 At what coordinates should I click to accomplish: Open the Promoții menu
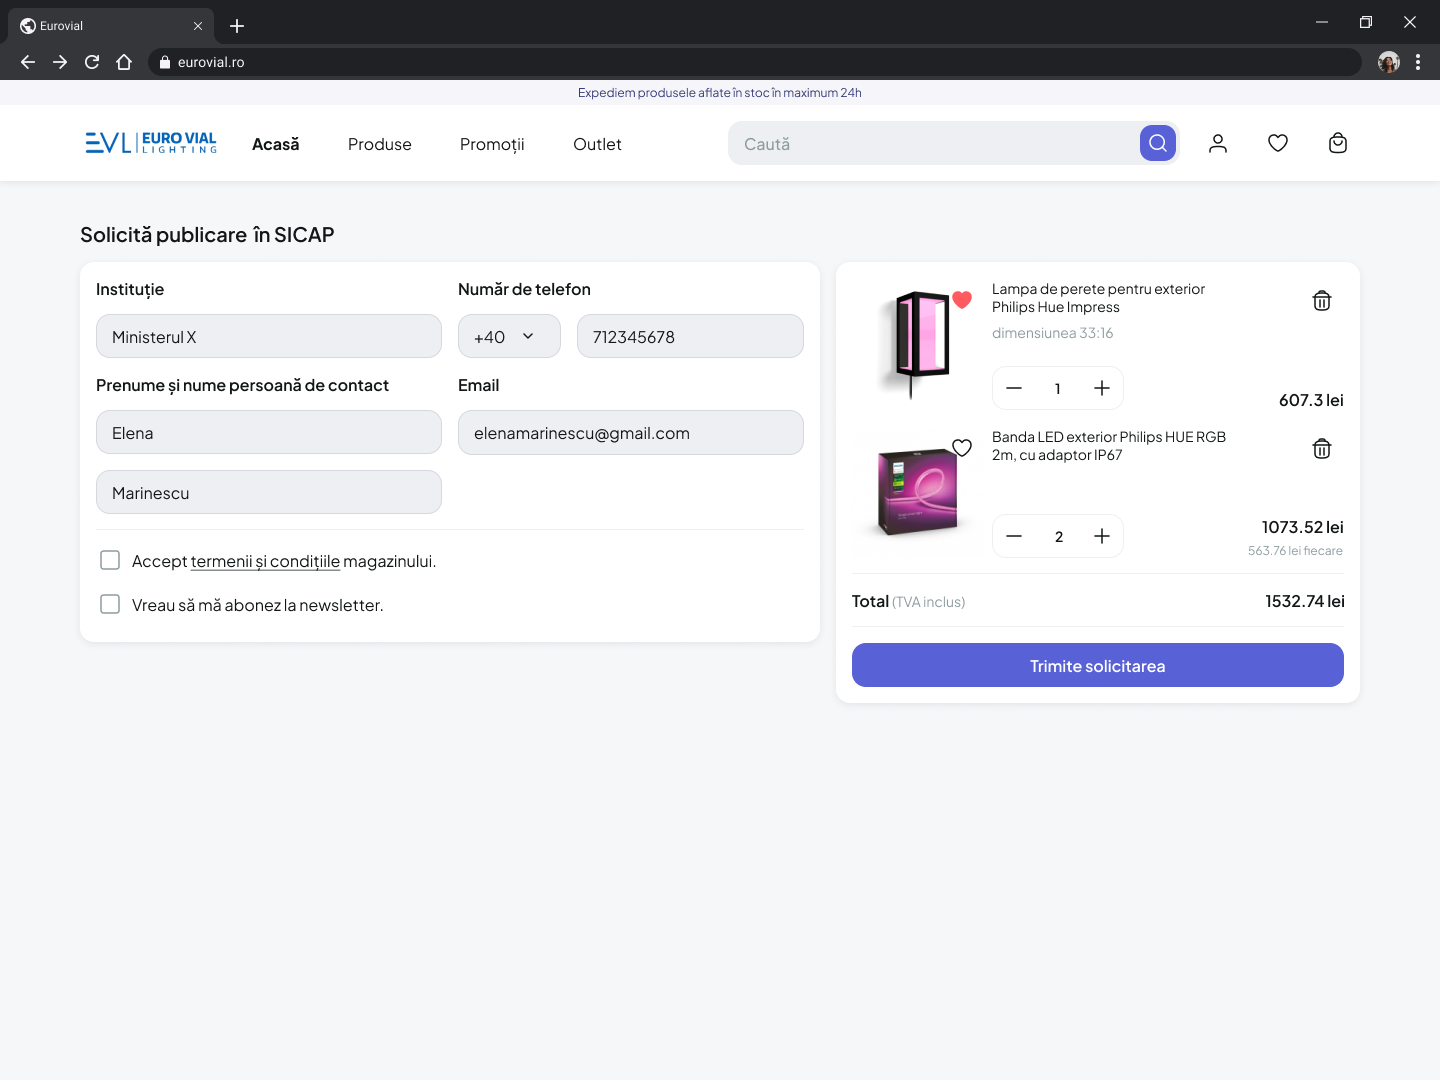(492, 144)
